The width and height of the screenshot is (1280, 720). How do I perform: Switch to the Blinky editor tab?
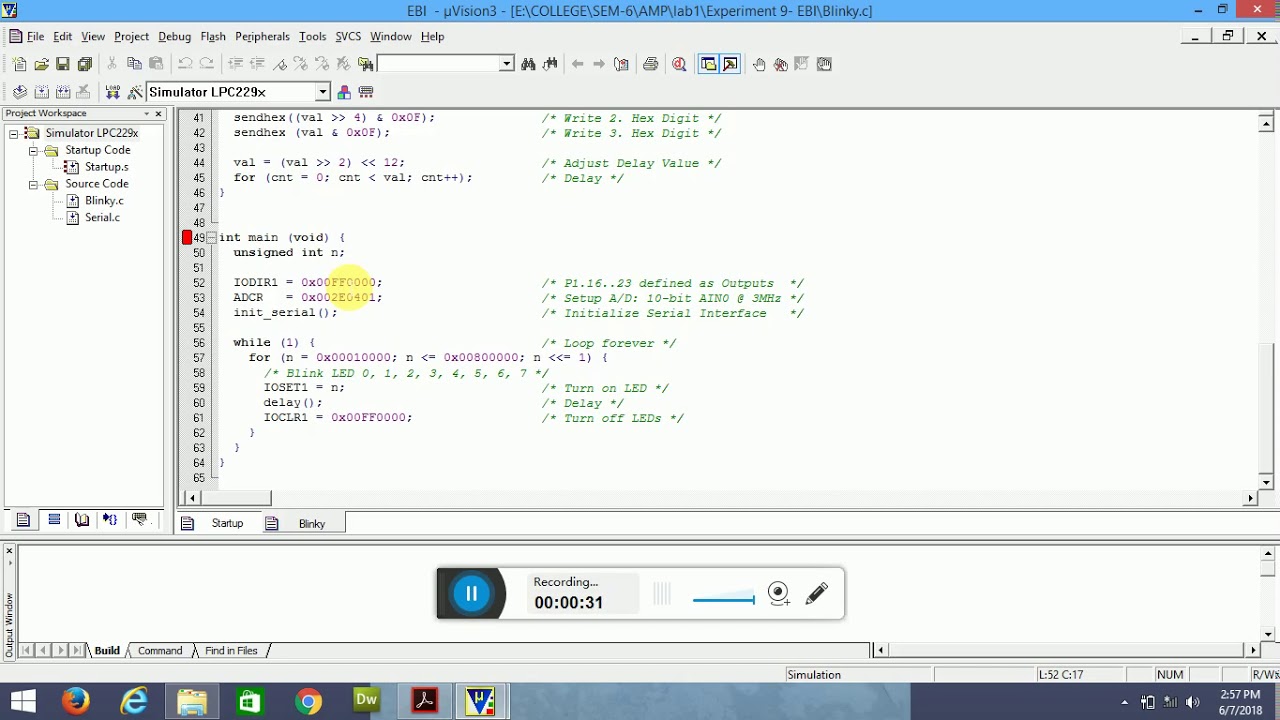pyautogui.click(x=303, y=524)
